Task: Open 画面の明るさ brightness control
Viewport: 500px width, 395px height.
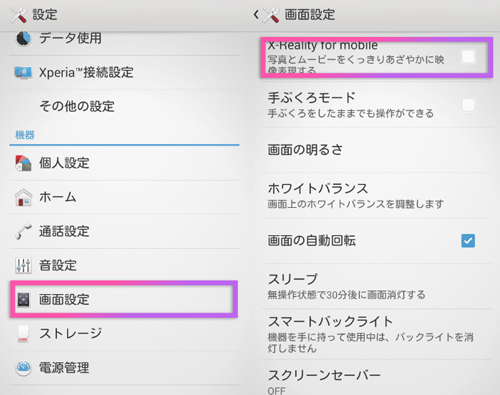Action: coord(377,150)
